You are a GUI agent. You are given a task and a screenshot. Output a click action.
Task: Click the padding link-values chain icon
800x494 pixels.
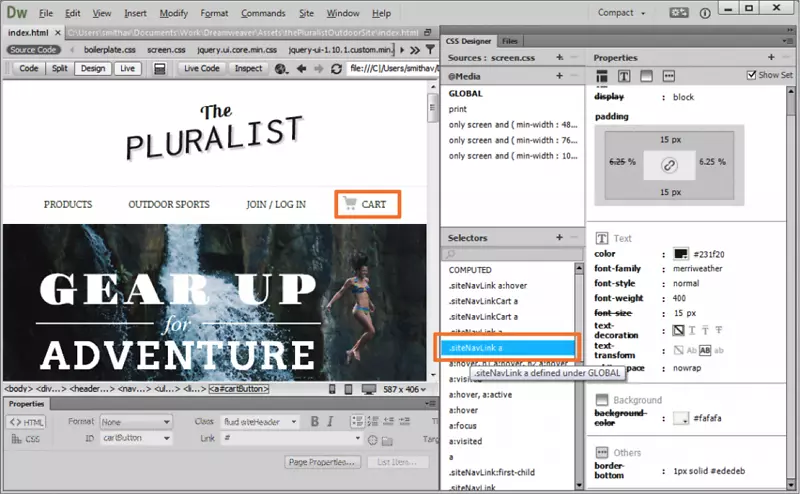(669, 165)
